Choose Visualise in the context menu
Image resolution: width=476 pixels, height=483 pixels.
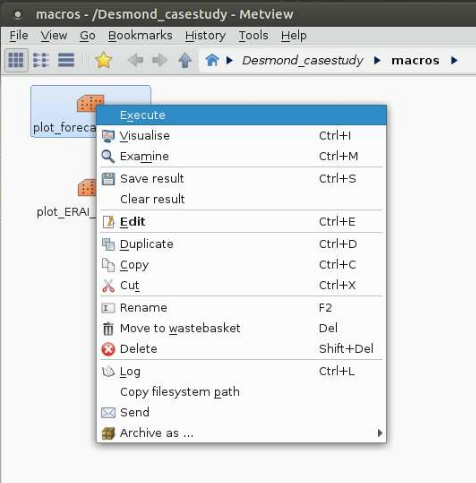(241, 136)
